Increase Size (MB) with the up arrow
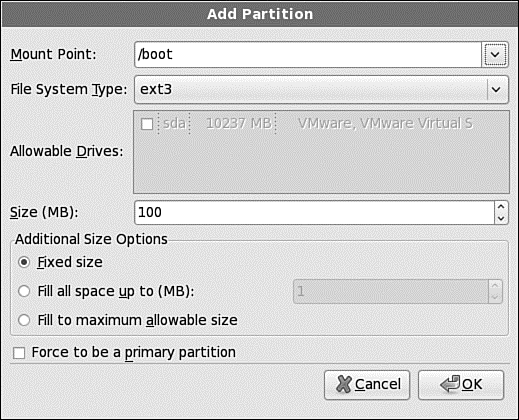This screenshot has width=519, height=420. click(501, 207)
